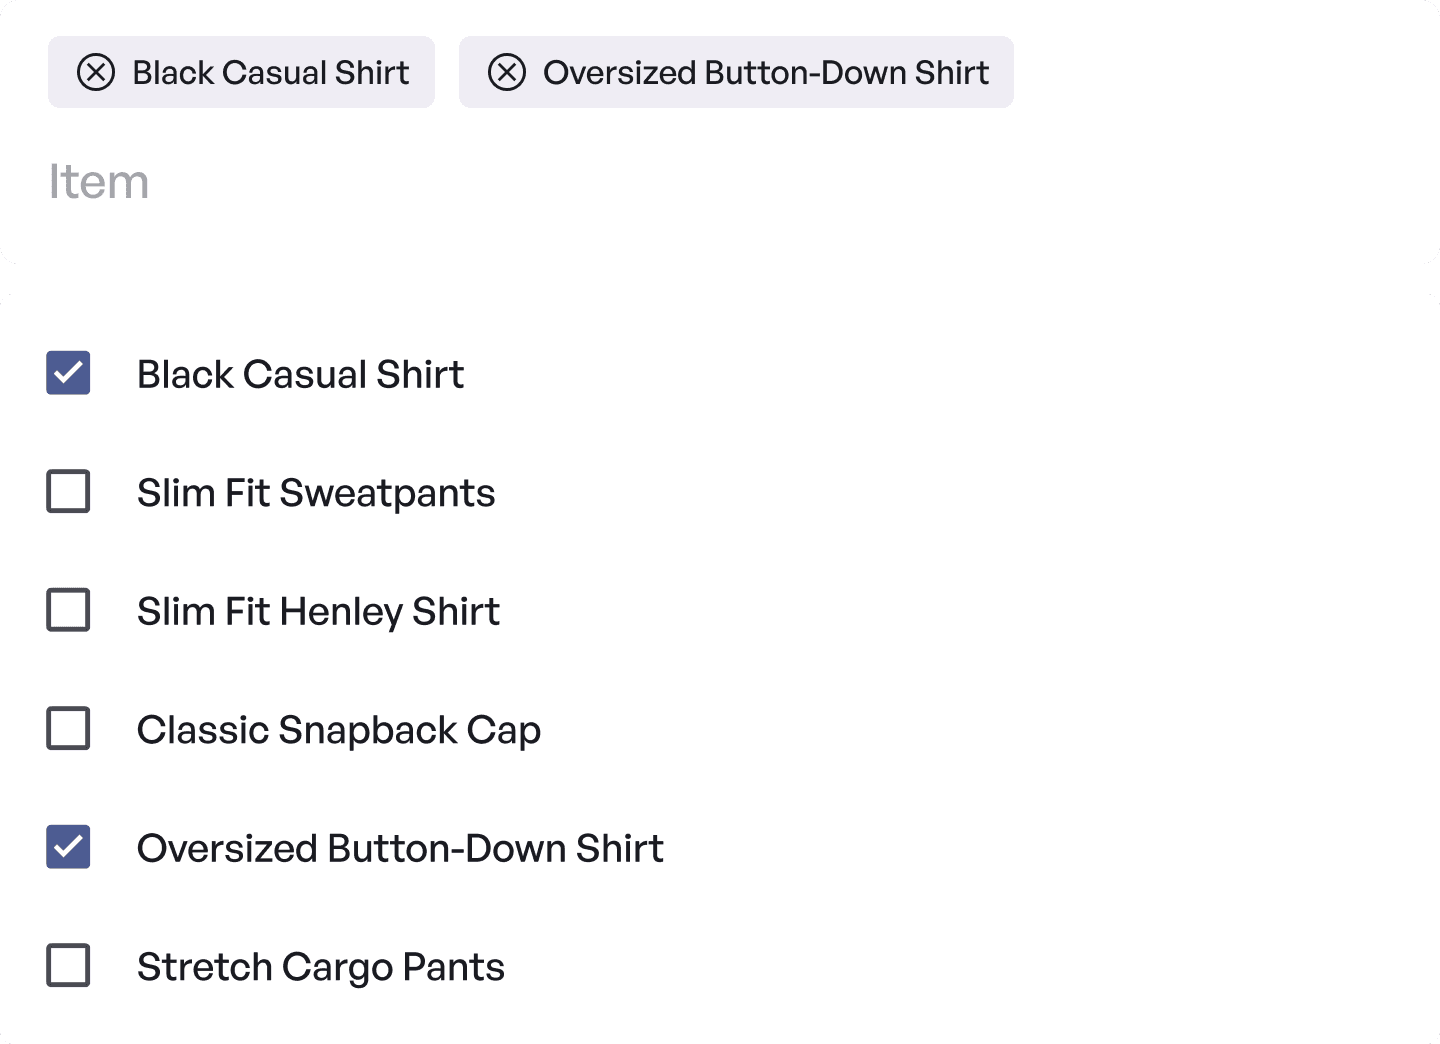Click the Black Casual Shirt option text
The width and height of the screenshot is (1440, 1044).
[x=300, y=375]
